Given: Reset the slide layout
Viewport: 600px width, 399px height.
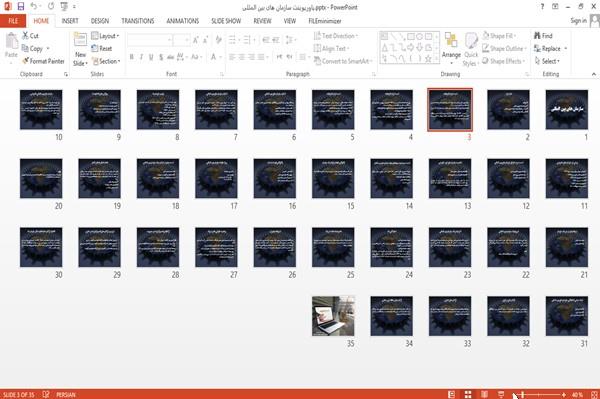Looking at the screenshot, I should (102, 49).
